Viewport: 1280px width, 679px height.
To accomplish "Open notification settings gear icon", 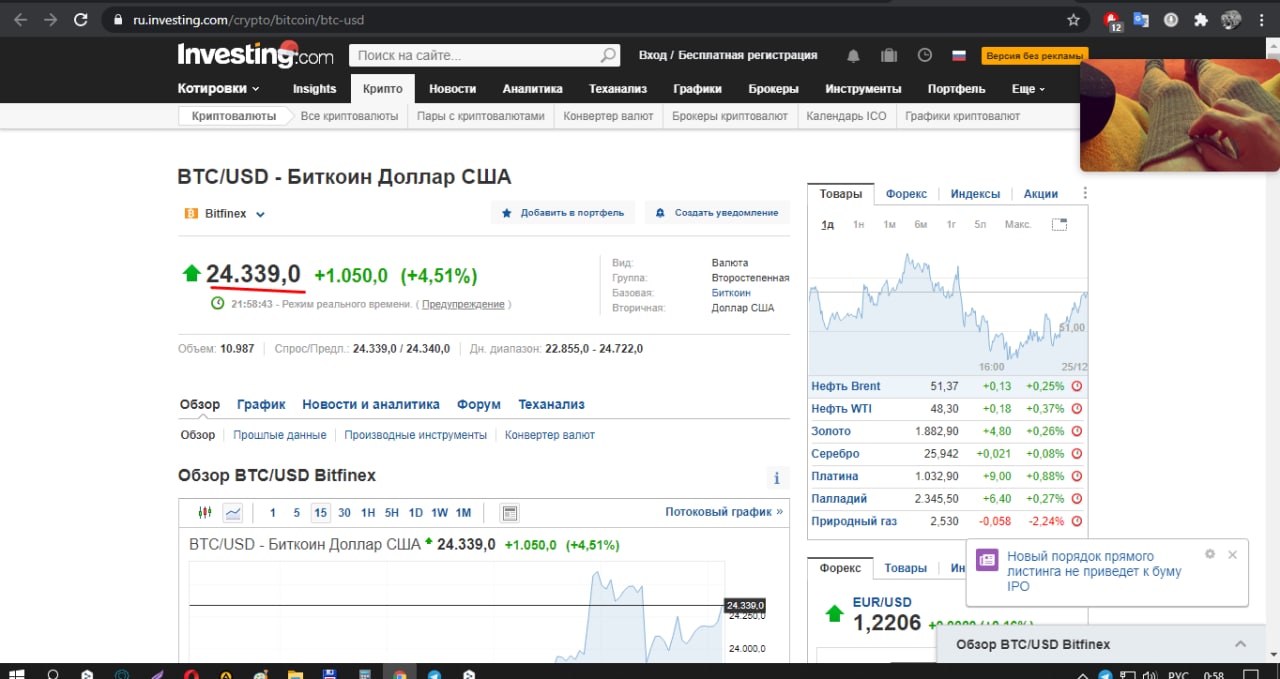I will 1210,554.
